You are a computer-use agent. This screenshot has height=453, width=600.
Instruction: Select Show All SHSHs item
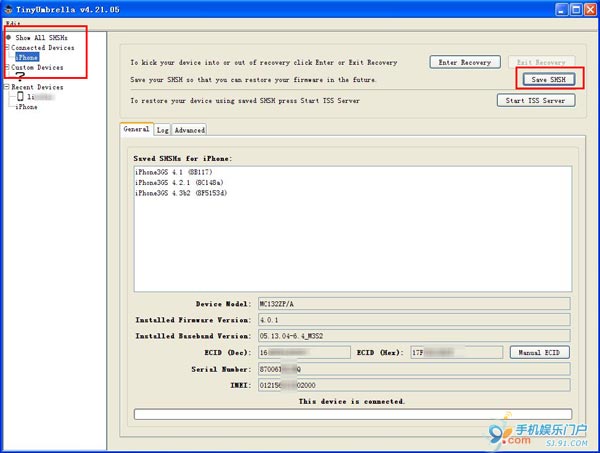point(41,37)
